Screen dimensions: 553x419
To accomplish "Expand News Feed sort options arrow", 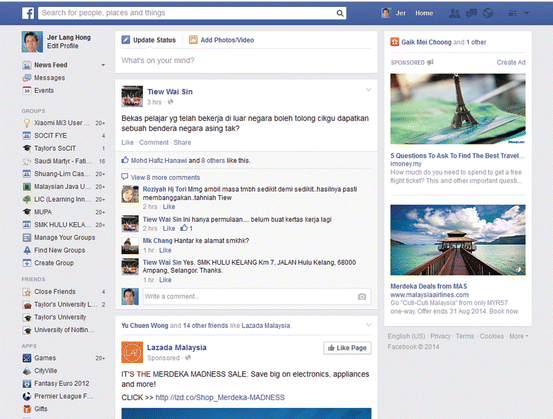I will [103, 65].
